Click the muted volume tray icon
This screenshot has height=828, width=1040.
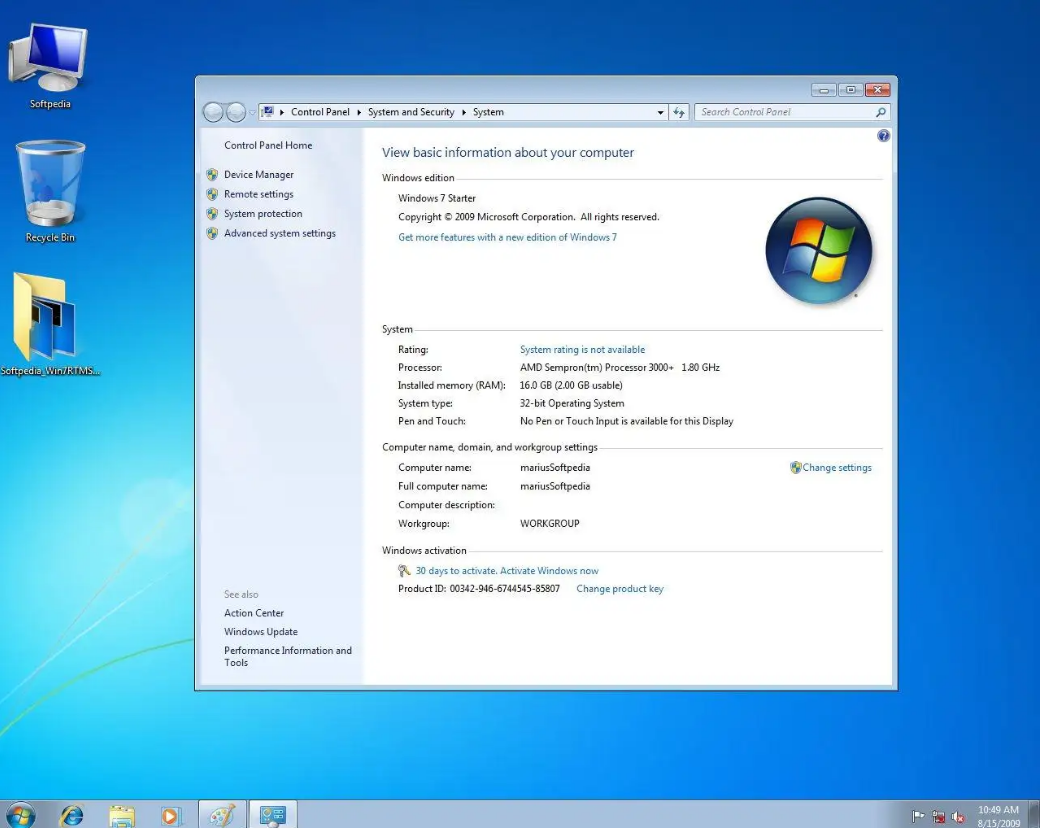[x=958, y=817]
